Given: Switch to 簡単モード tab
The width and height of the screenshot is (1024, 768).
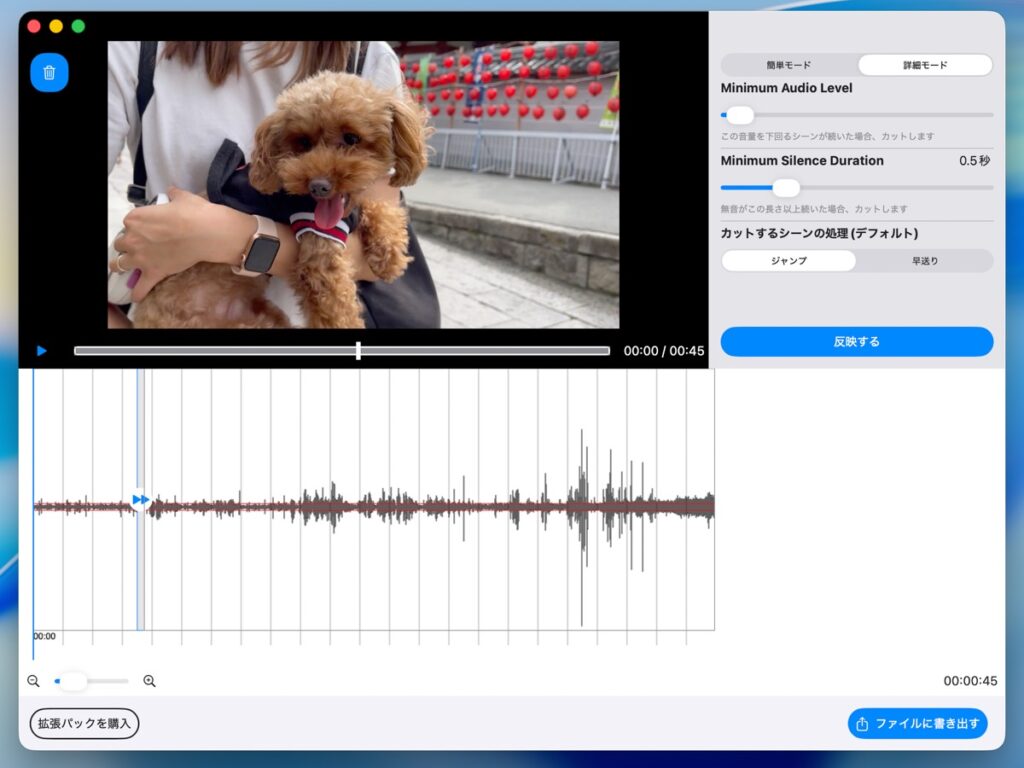Looking at the screenshot, I should [x=789, y=65].
